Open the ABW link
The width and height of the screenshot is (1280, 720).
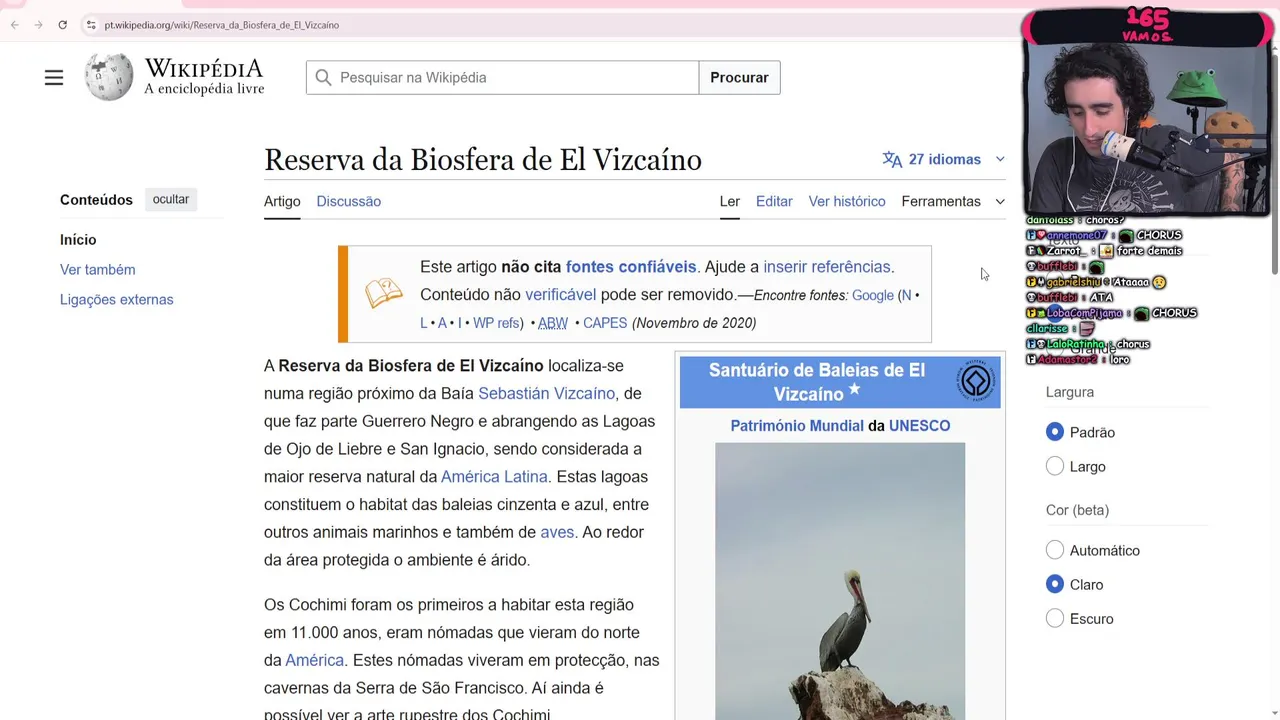553,323
